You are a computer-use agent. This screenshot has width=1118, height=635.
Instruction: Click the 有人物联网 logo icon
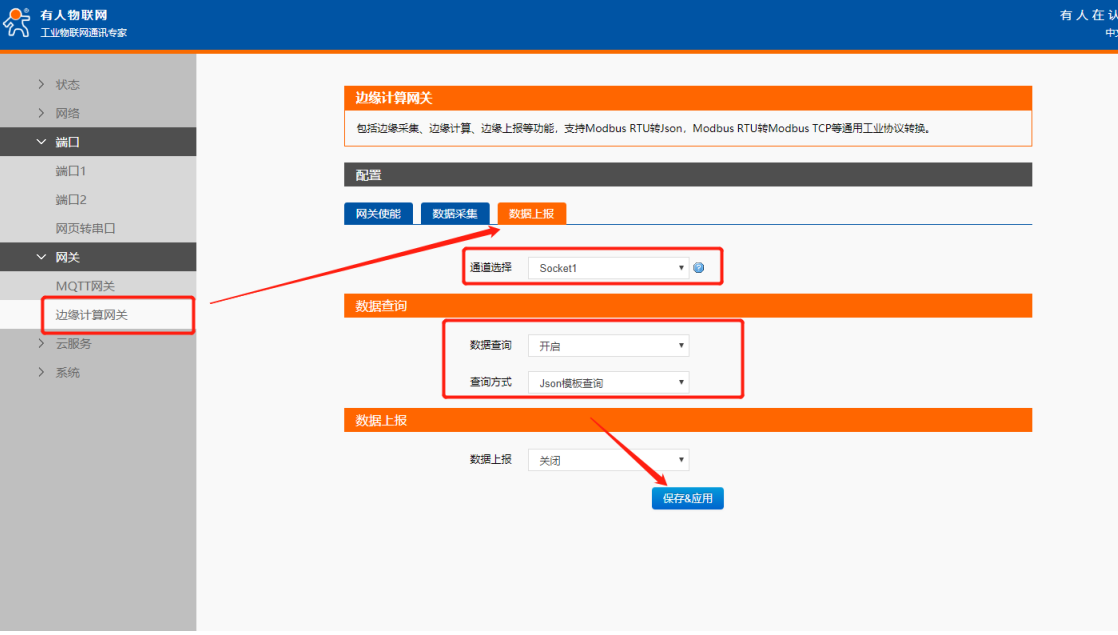(x=18, y=22)
